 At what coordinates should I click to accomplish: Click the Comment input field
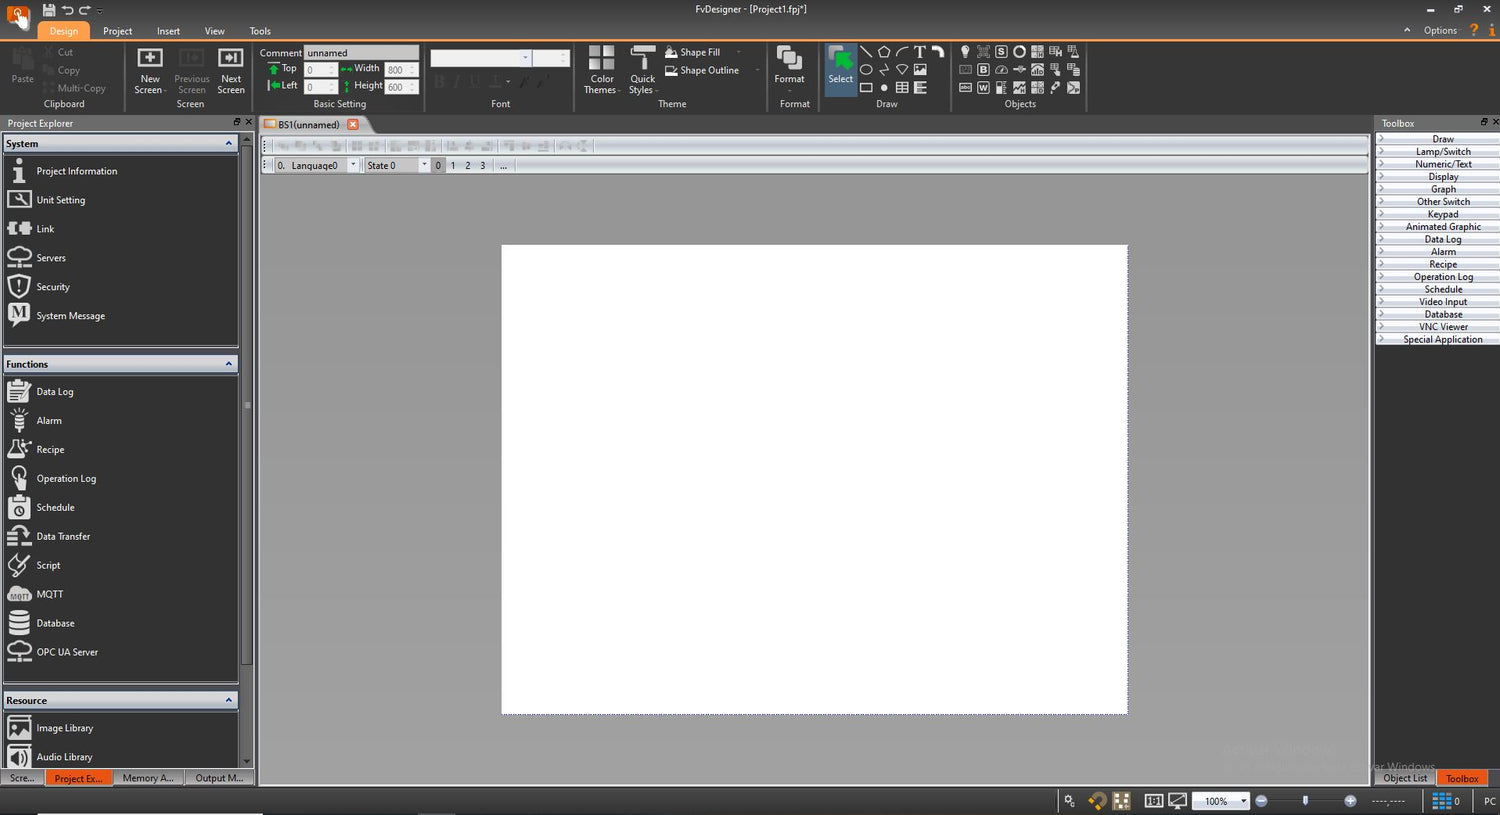pos(361,53)
